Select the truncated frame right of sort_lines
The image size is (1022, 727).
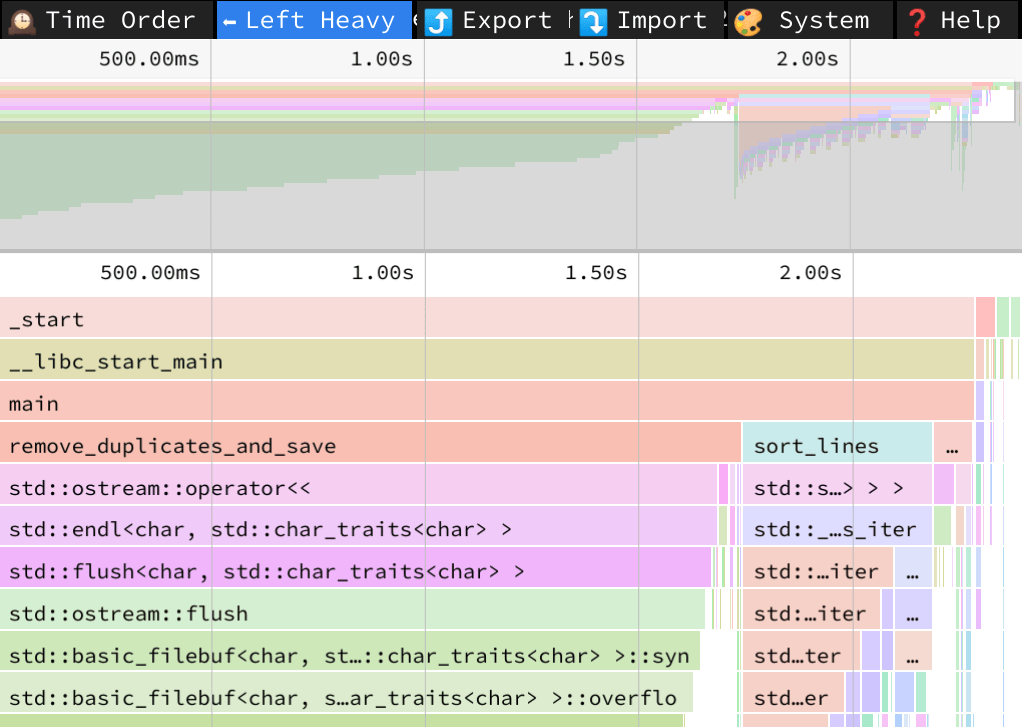point(952,446)
